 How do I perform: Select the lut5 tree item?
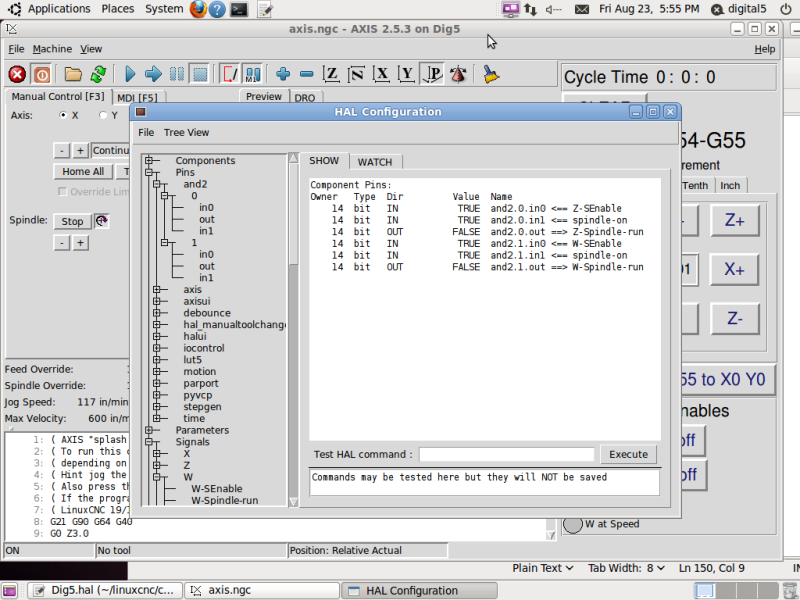192,360
